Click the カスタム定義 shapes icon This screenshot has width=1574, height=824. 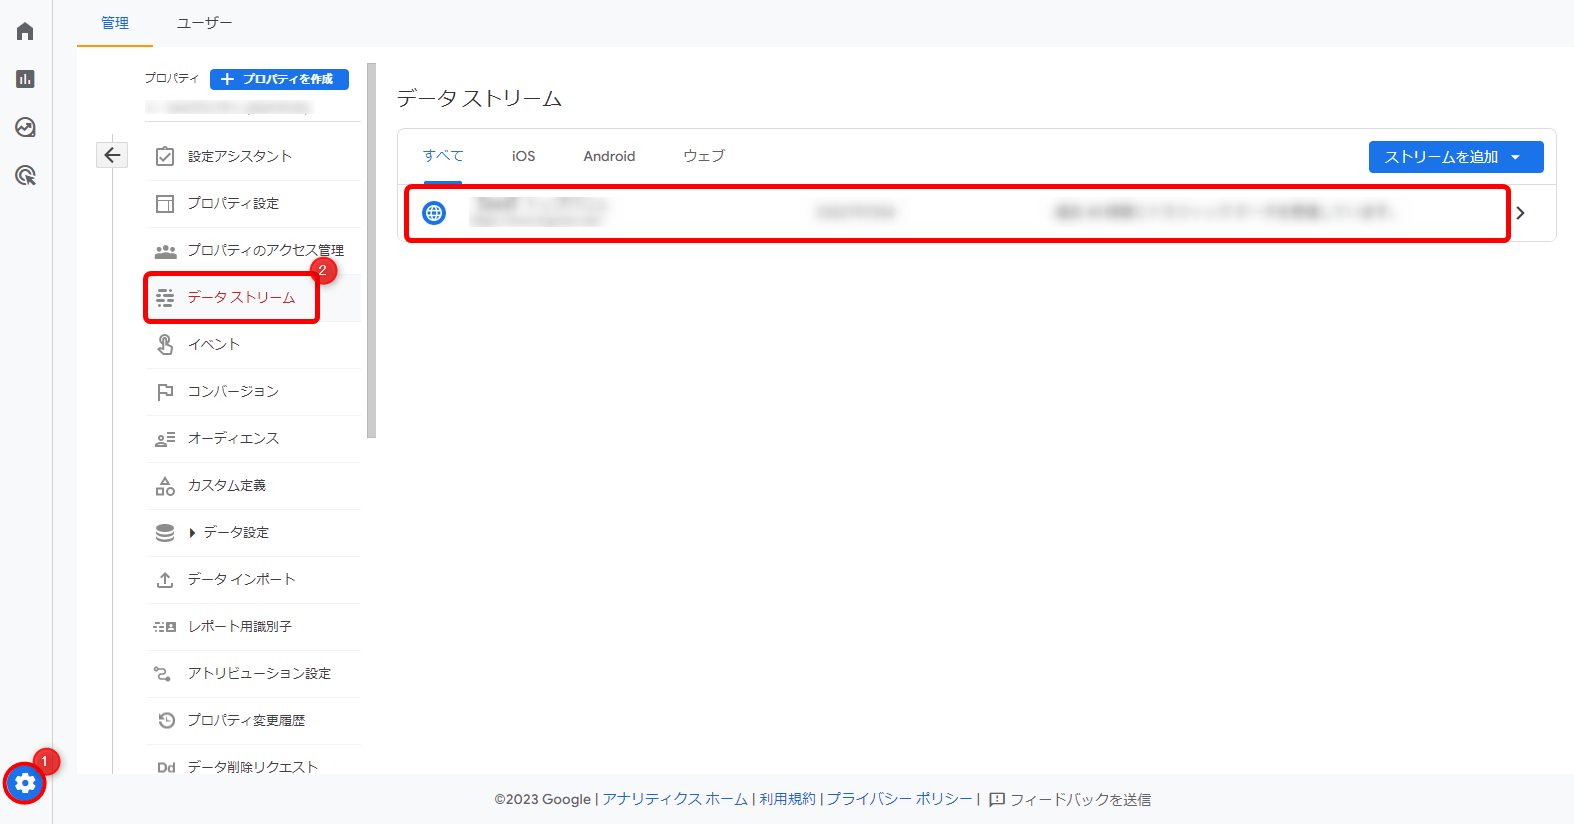[x=165, y=486]
